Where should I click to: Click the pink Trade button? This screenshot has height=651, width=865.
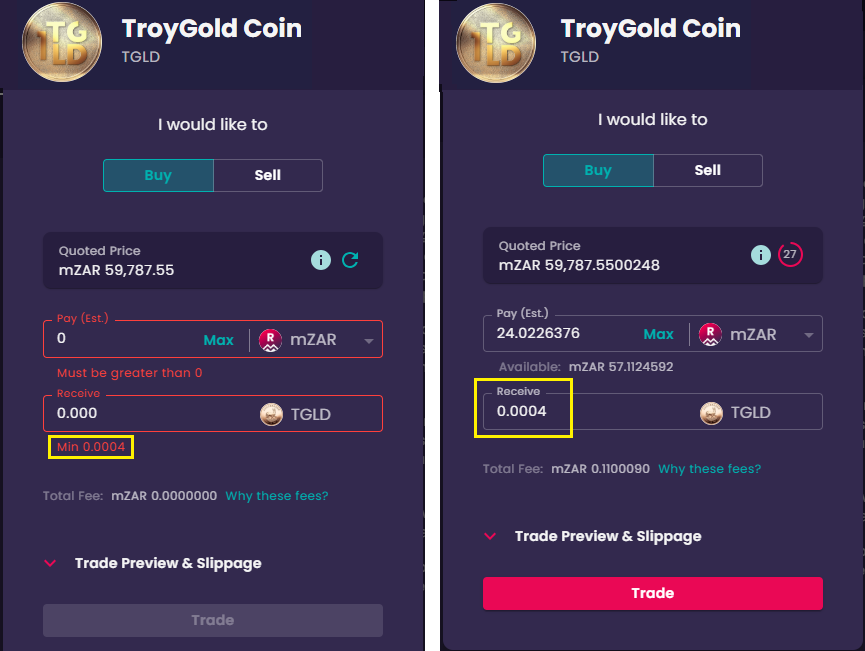(x=653, y=593)
